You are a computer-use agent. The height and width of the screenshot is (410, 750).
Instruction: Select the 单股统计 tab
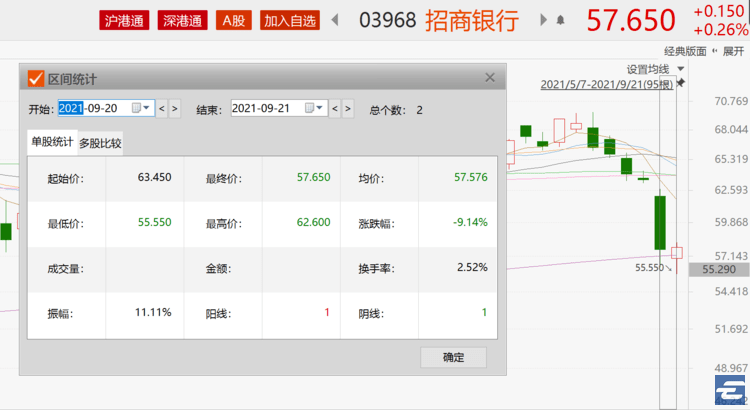point(52,142)
